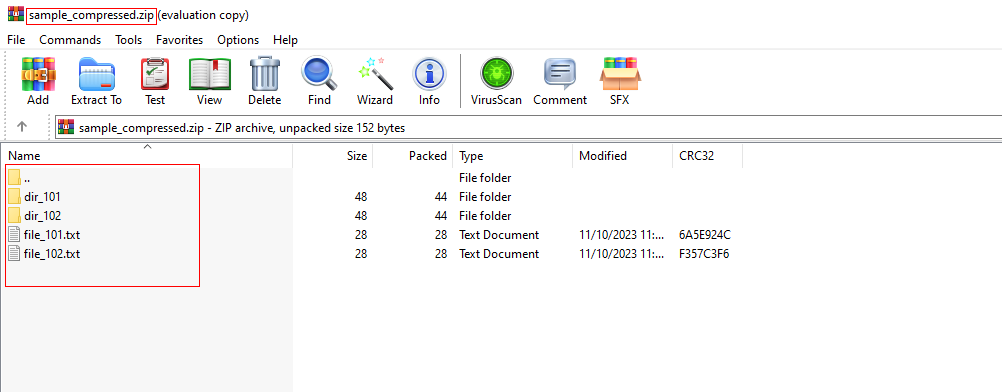Start VirusScan on the archive
The image size is (1002, 392).
[496, 74]
